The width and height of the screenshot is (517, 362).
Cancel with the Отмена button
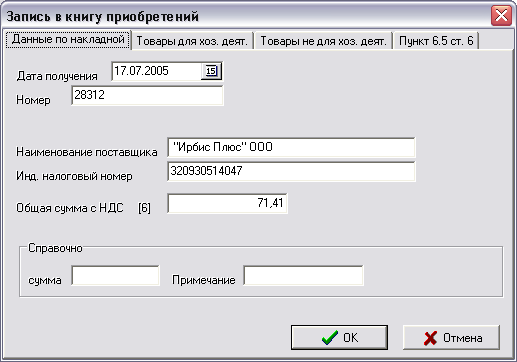point(451,337)
